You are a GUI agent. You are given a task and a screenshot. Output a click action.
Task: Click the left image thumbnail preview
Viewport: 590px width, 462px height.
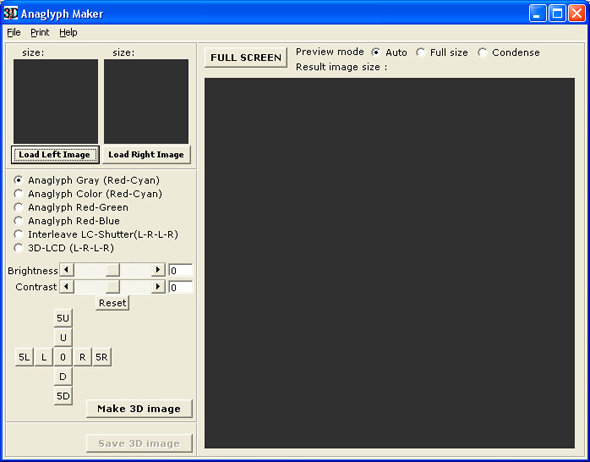[x=56, y=101]
